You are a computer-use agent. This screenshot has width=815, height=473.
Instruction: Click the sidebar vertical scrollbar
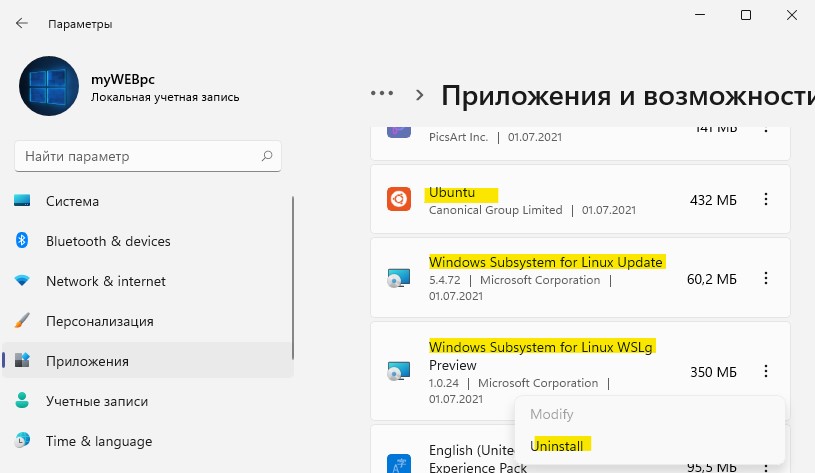(293, 278)
